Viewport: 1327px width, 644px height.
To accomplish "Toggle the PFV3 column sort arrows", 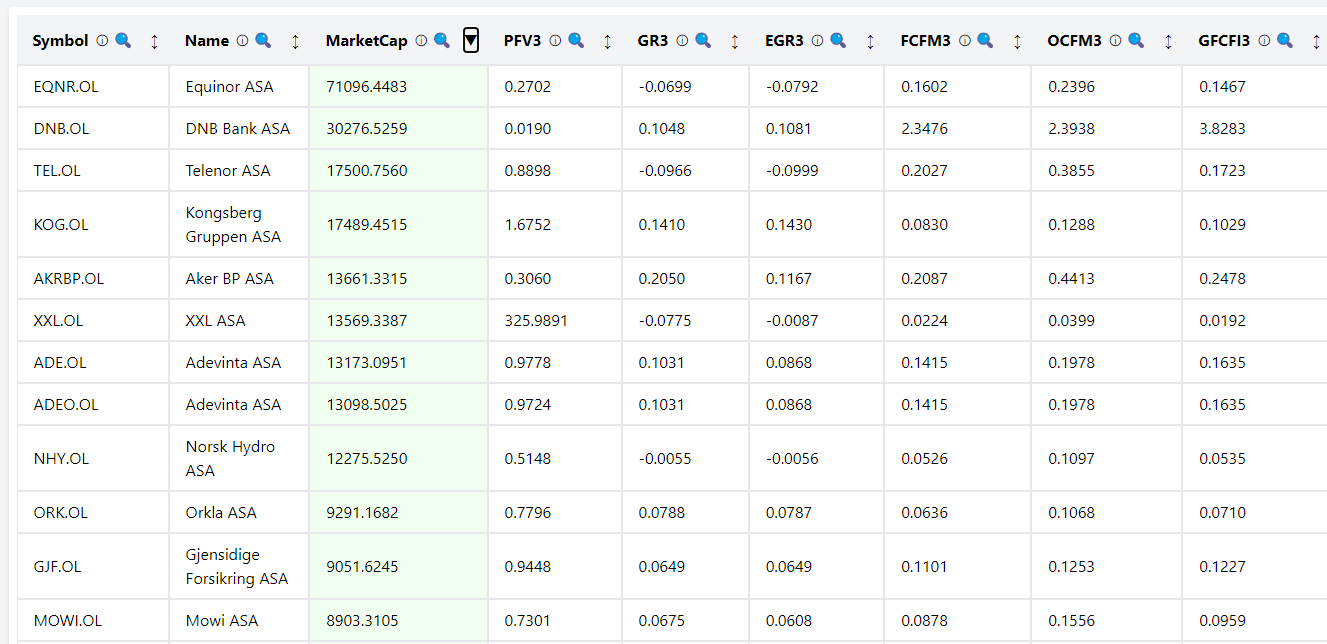I will tap(607, 41).
